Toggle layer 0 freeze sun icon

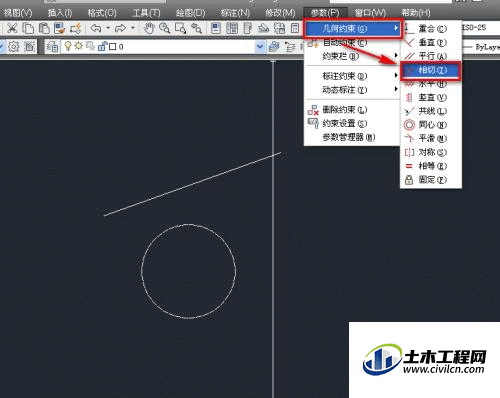79,46
